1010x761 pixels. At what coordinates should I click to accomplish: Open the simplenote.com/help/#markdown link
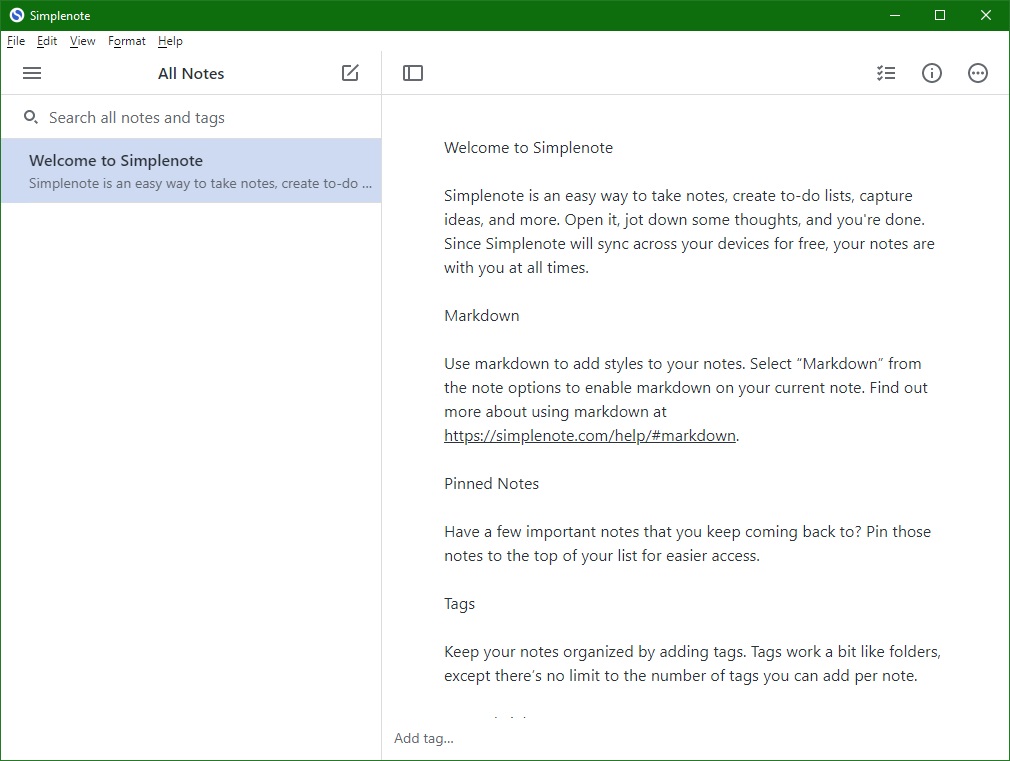tap(590, 436)
